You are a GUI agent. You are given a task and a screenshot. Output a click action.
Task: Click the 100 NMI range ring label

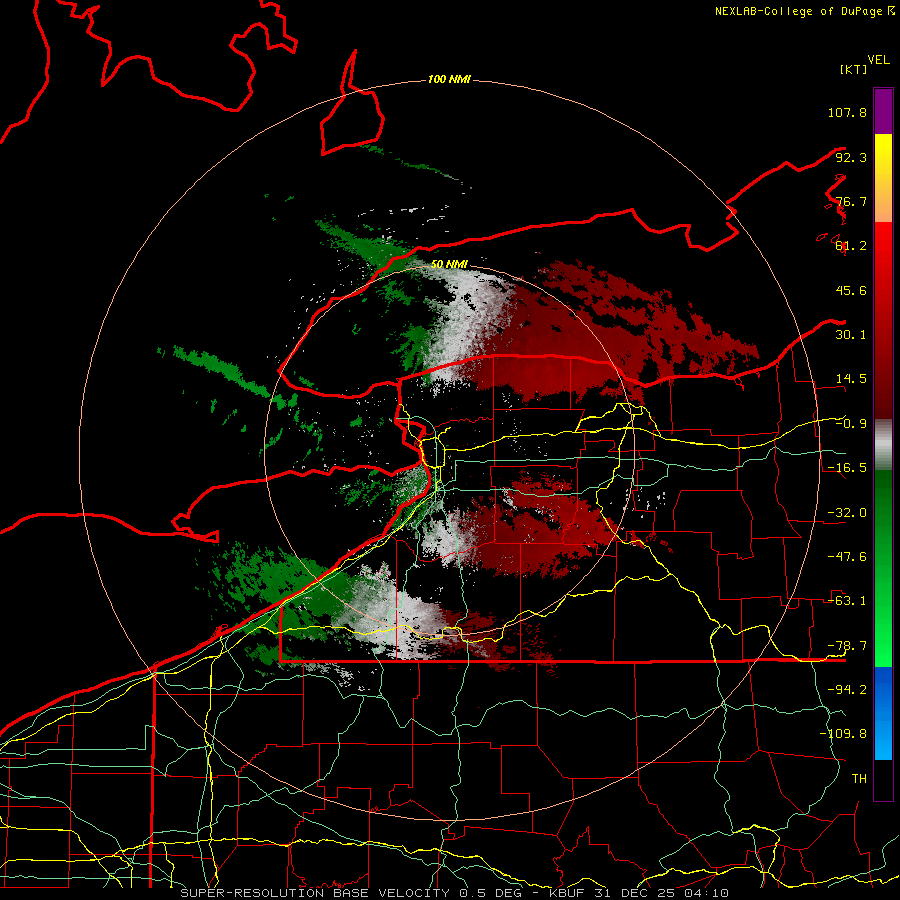[x=449, y=79]
